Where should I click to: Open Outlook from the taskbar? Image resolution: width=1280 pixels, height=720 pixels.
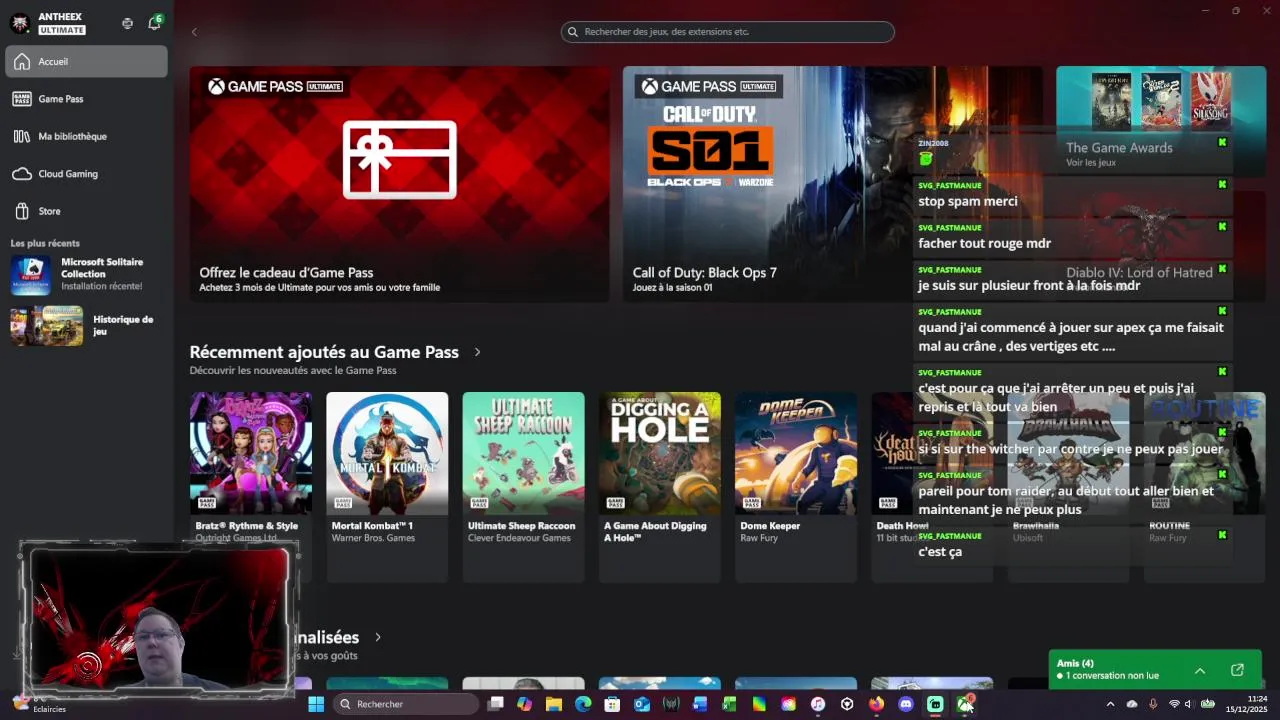pyautogui.click(x=642, y=704)
